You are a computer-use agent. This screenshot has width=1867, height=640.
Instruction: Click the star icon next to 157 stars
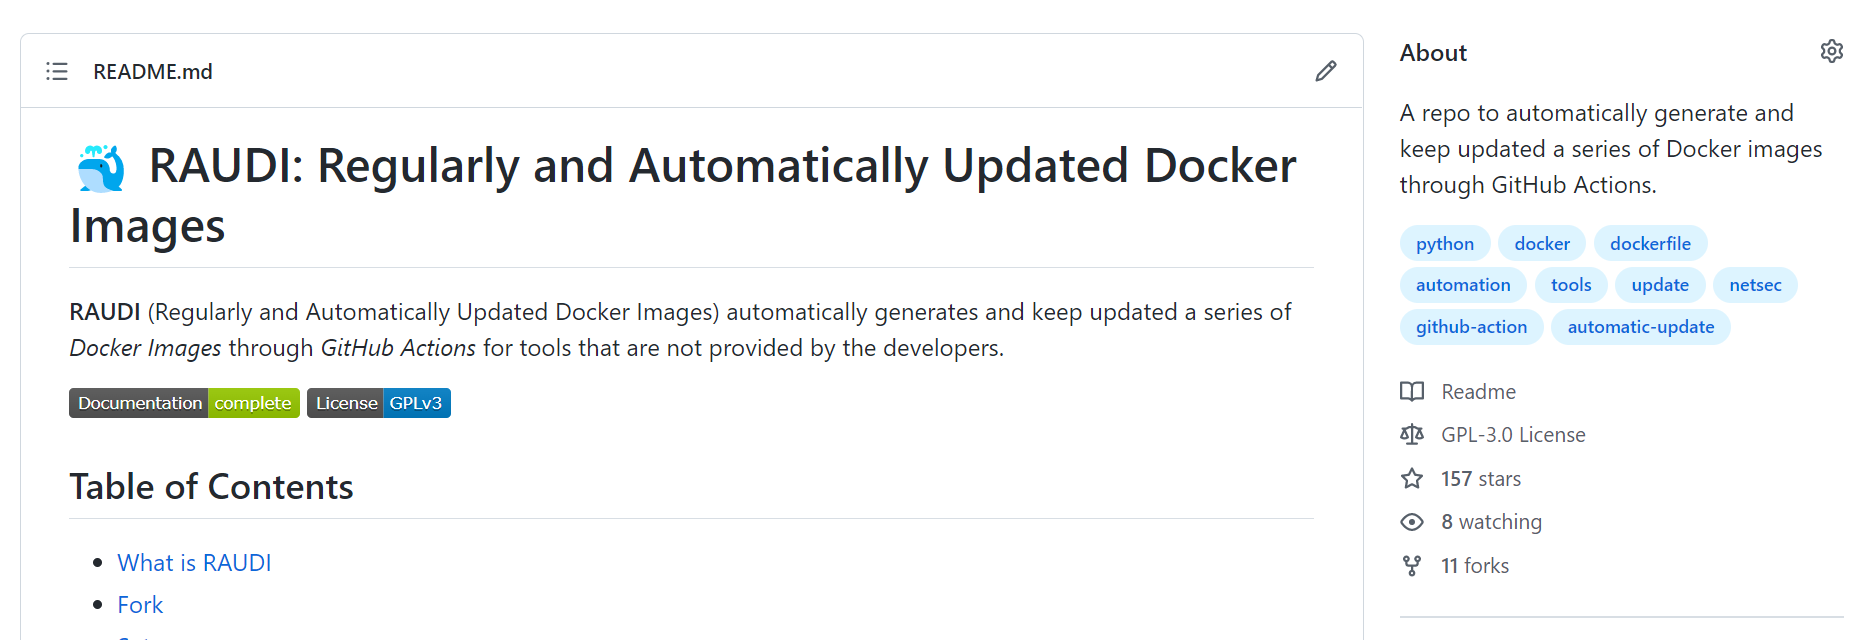pos(1412,478)
